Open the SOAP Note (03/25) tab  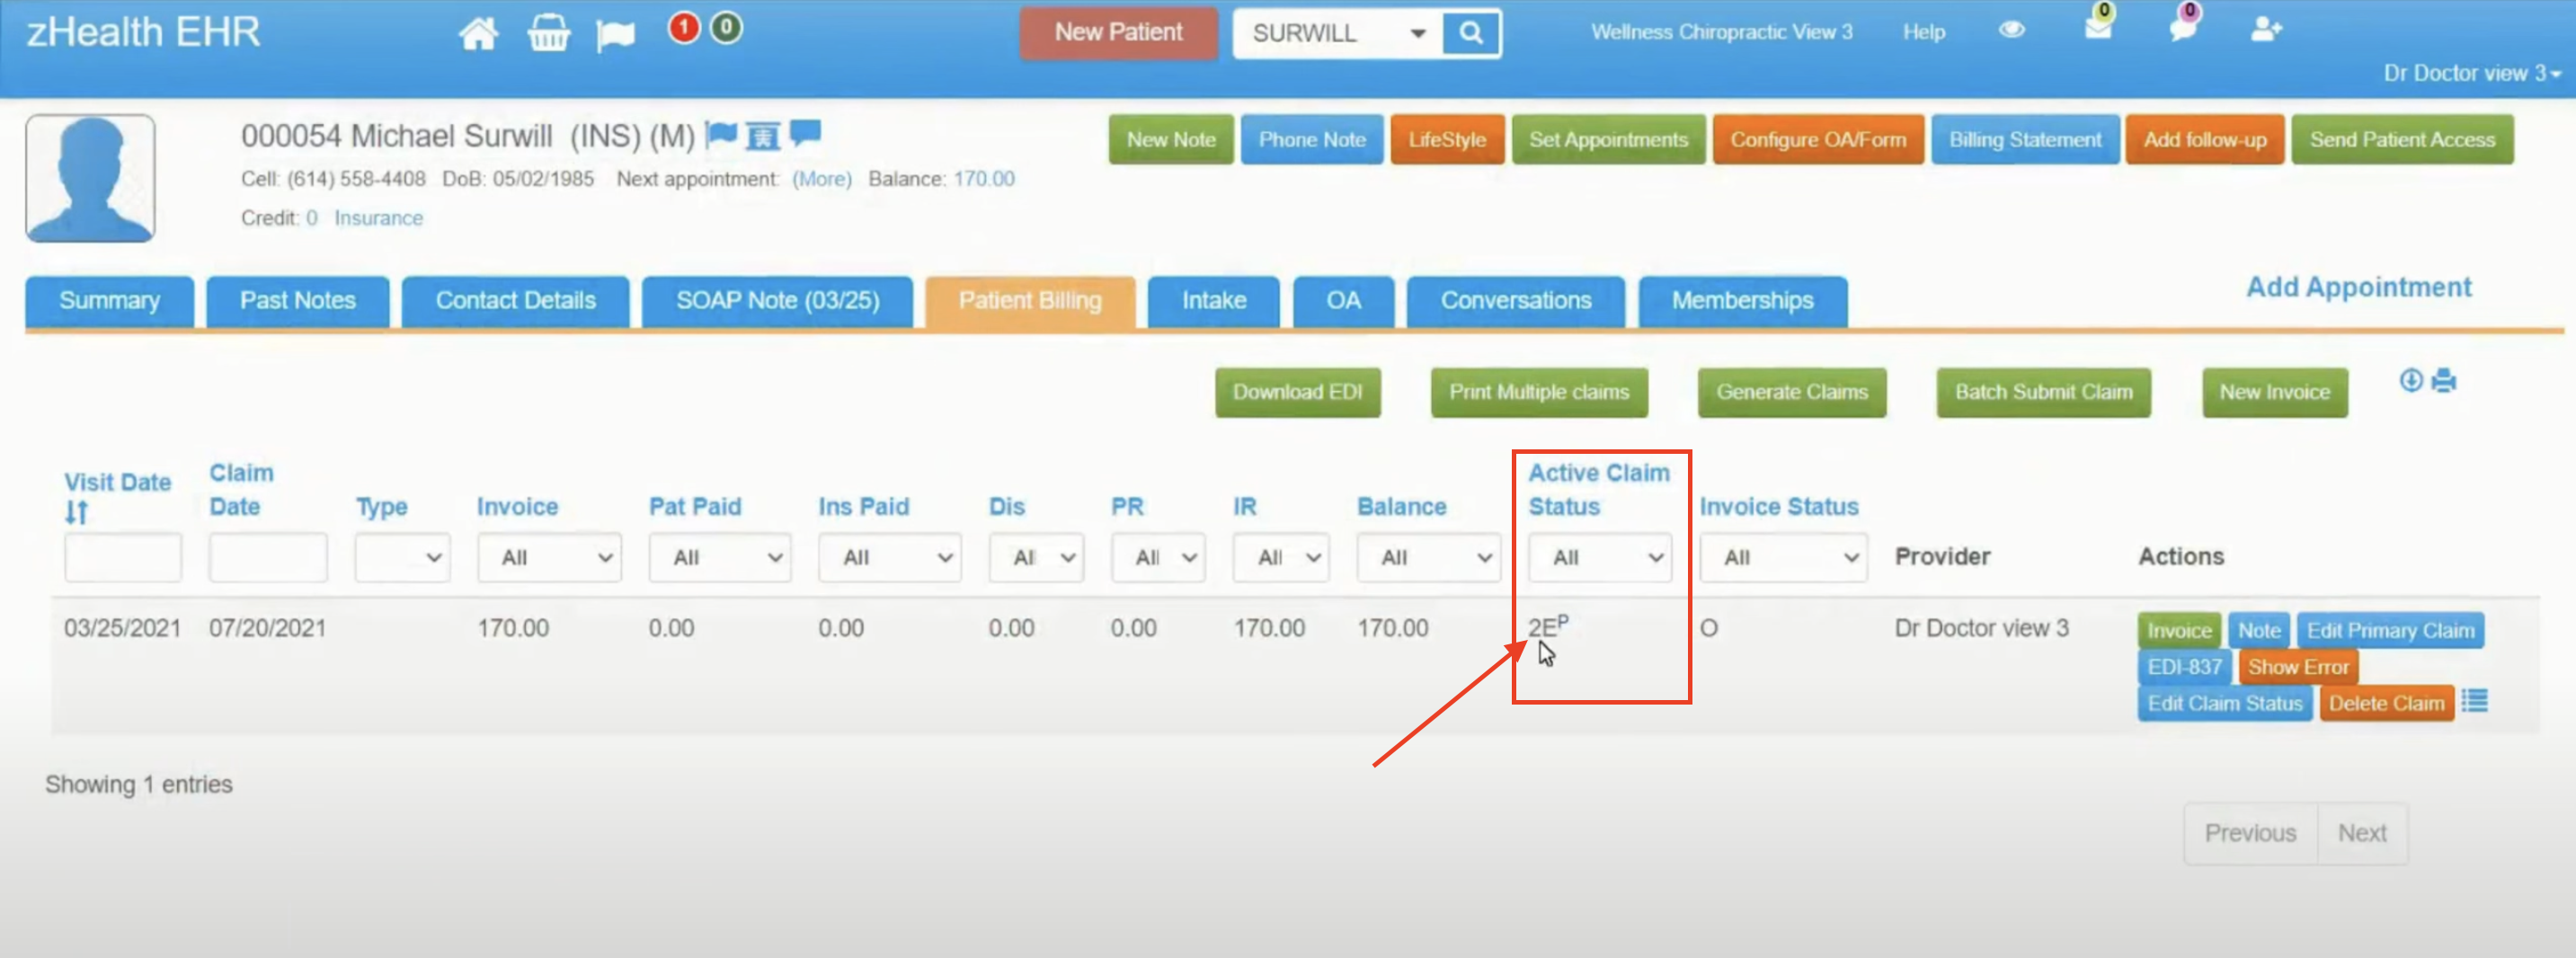click(777, 301)
